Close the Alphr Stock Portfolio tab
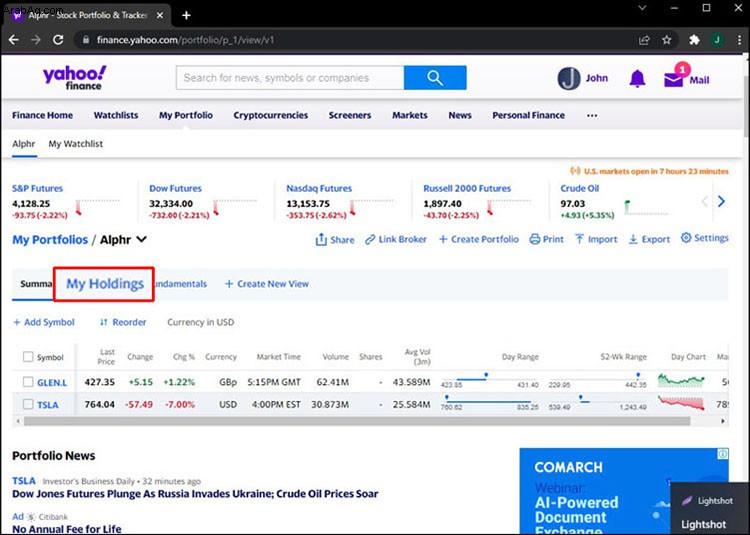Viewport: 750px width, 535px height. [x=160, y=15]
